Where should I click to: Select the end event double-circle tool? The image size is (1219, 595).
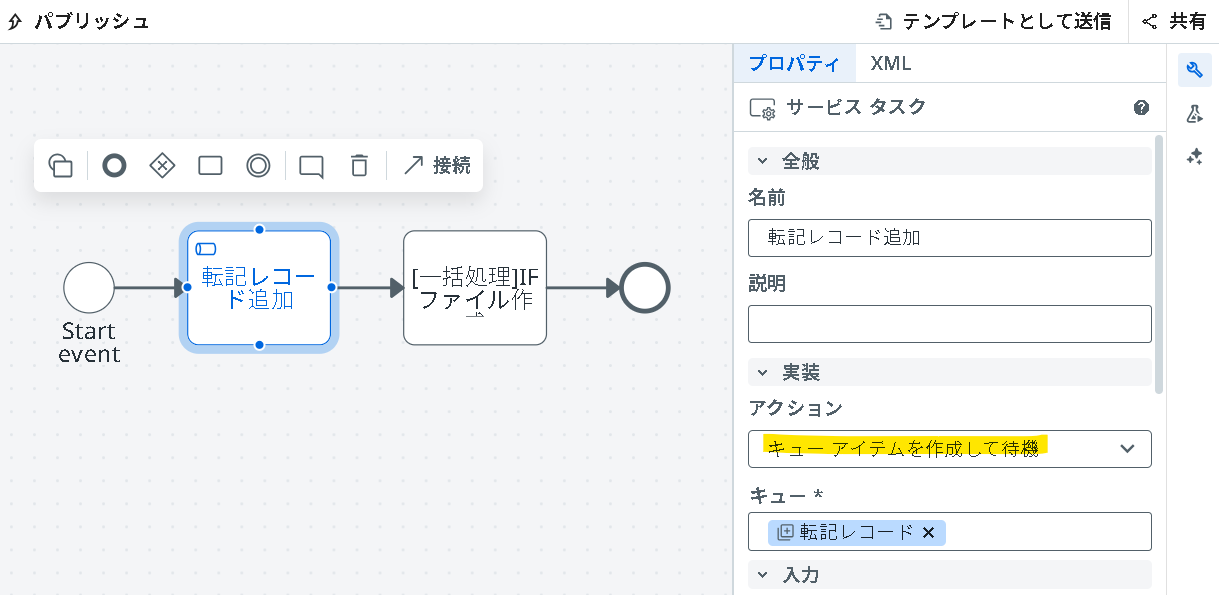[x=258, y=165]
